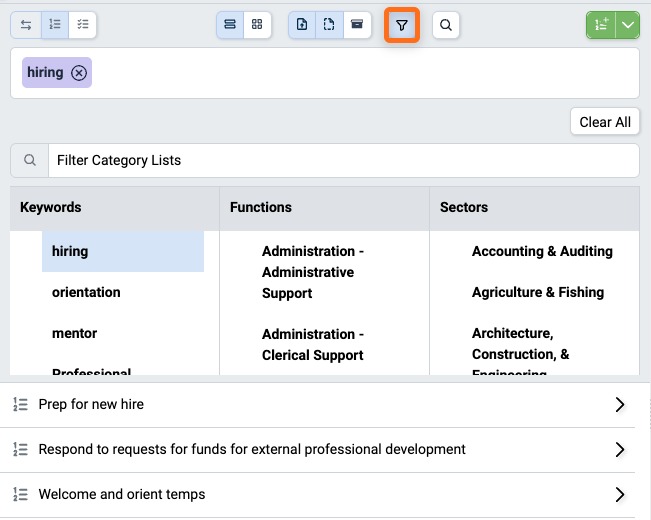Open Respond to requests for funds list
This screenshot has width=651, height=520.
pyautogui.click(x=318, y=450)
